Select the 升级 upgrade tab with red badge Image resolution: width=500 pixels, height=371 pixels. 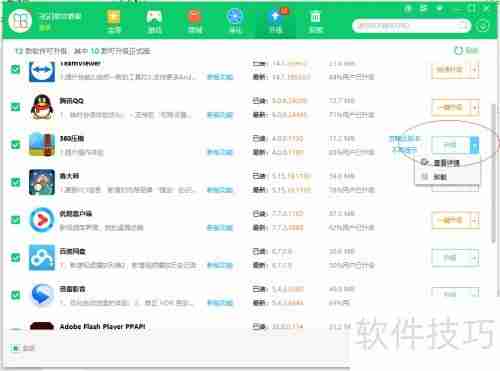(276, 21)
